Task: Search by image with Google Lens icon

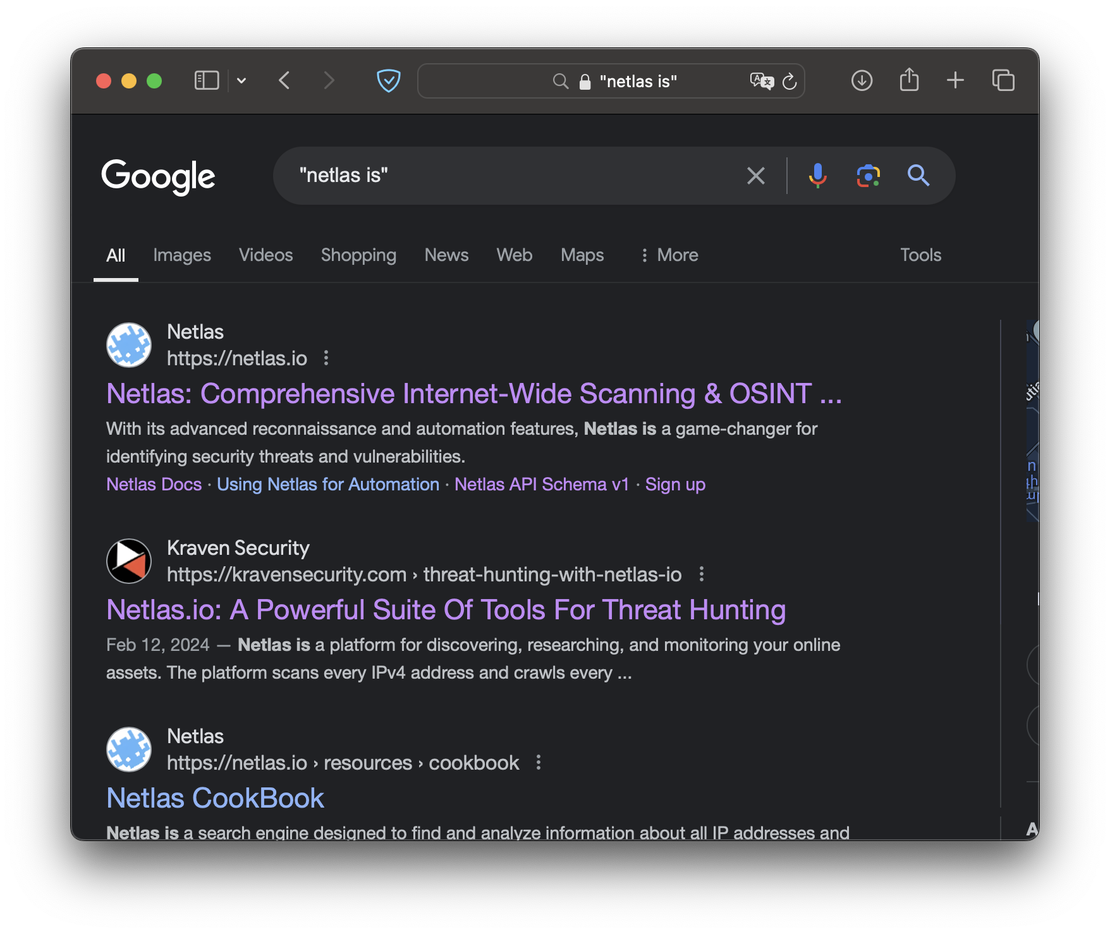Action: pos(868,176)
